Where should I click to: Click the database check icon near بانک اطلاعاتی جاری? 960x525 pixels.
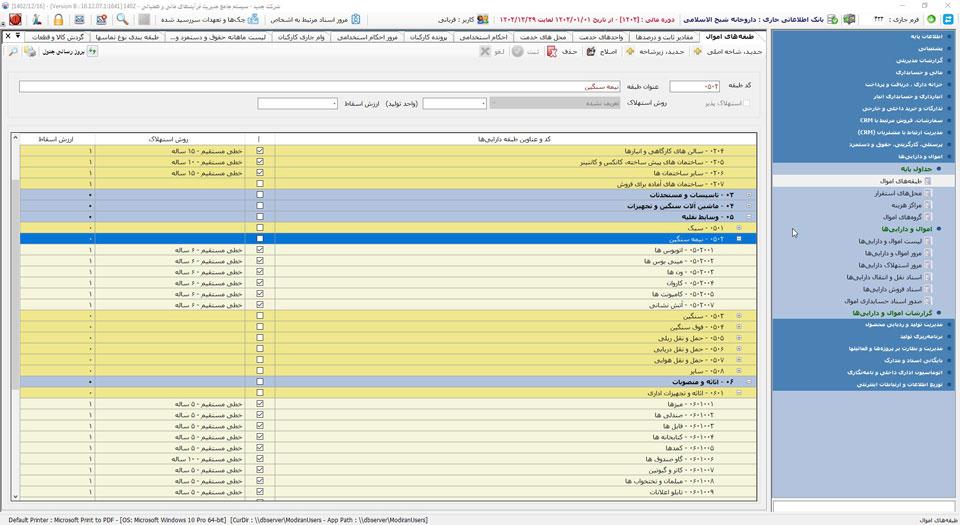point(833,20)
